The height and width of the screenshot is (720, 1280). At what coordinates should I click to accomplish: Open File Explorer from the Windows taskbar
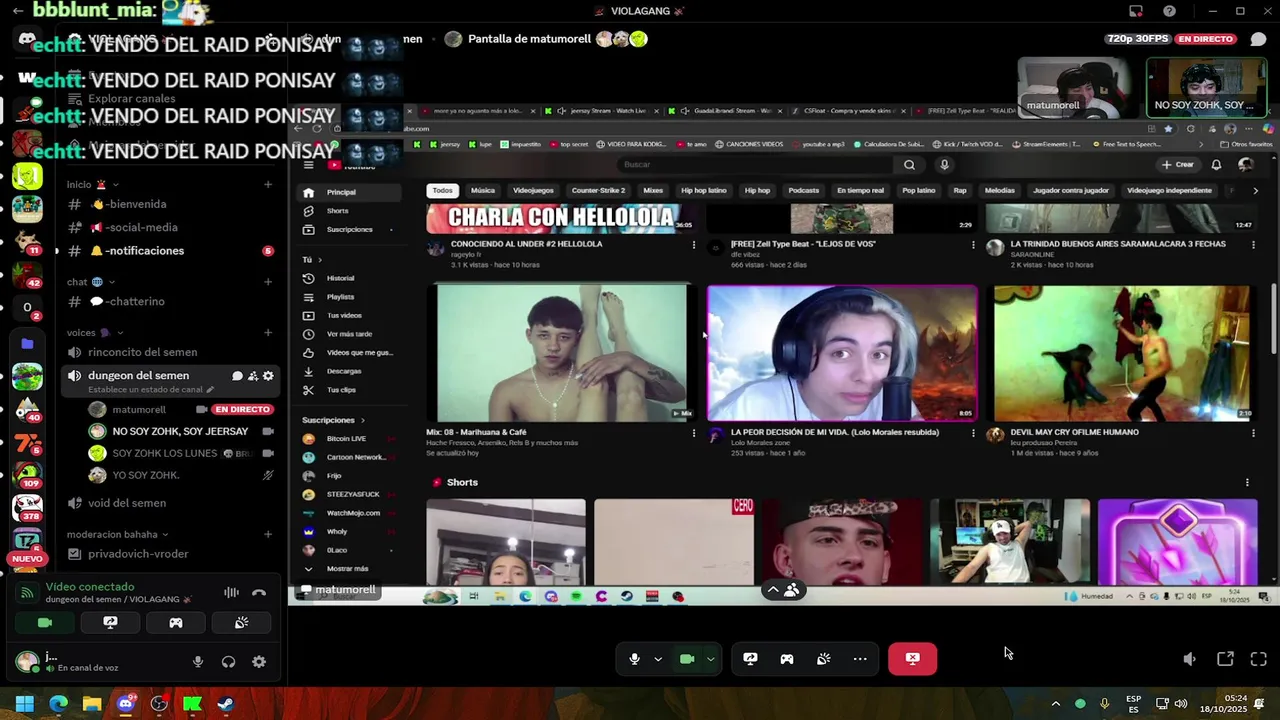(92, 704)
